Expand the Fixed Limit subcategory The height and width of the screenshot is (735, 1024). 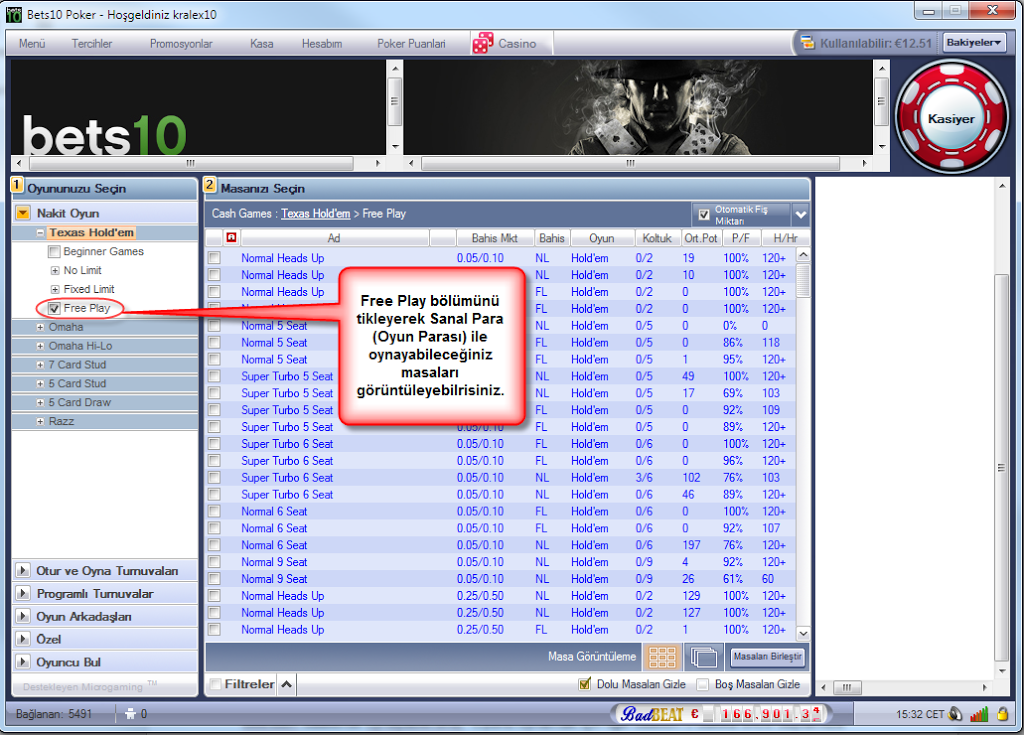coord(55,289)
